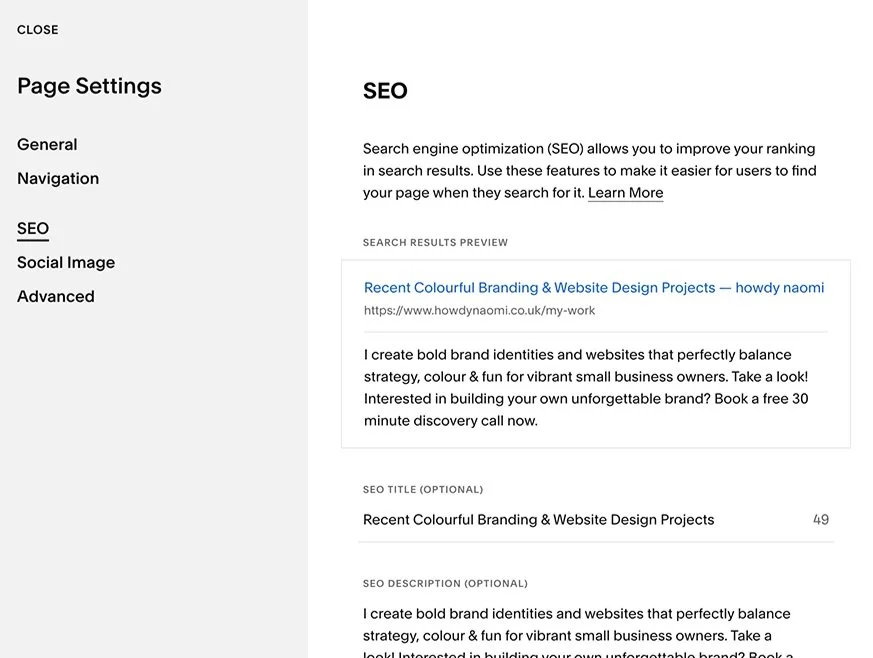Click the search preview description text
Screen dimensions: 873x658
tap(586, 388)
